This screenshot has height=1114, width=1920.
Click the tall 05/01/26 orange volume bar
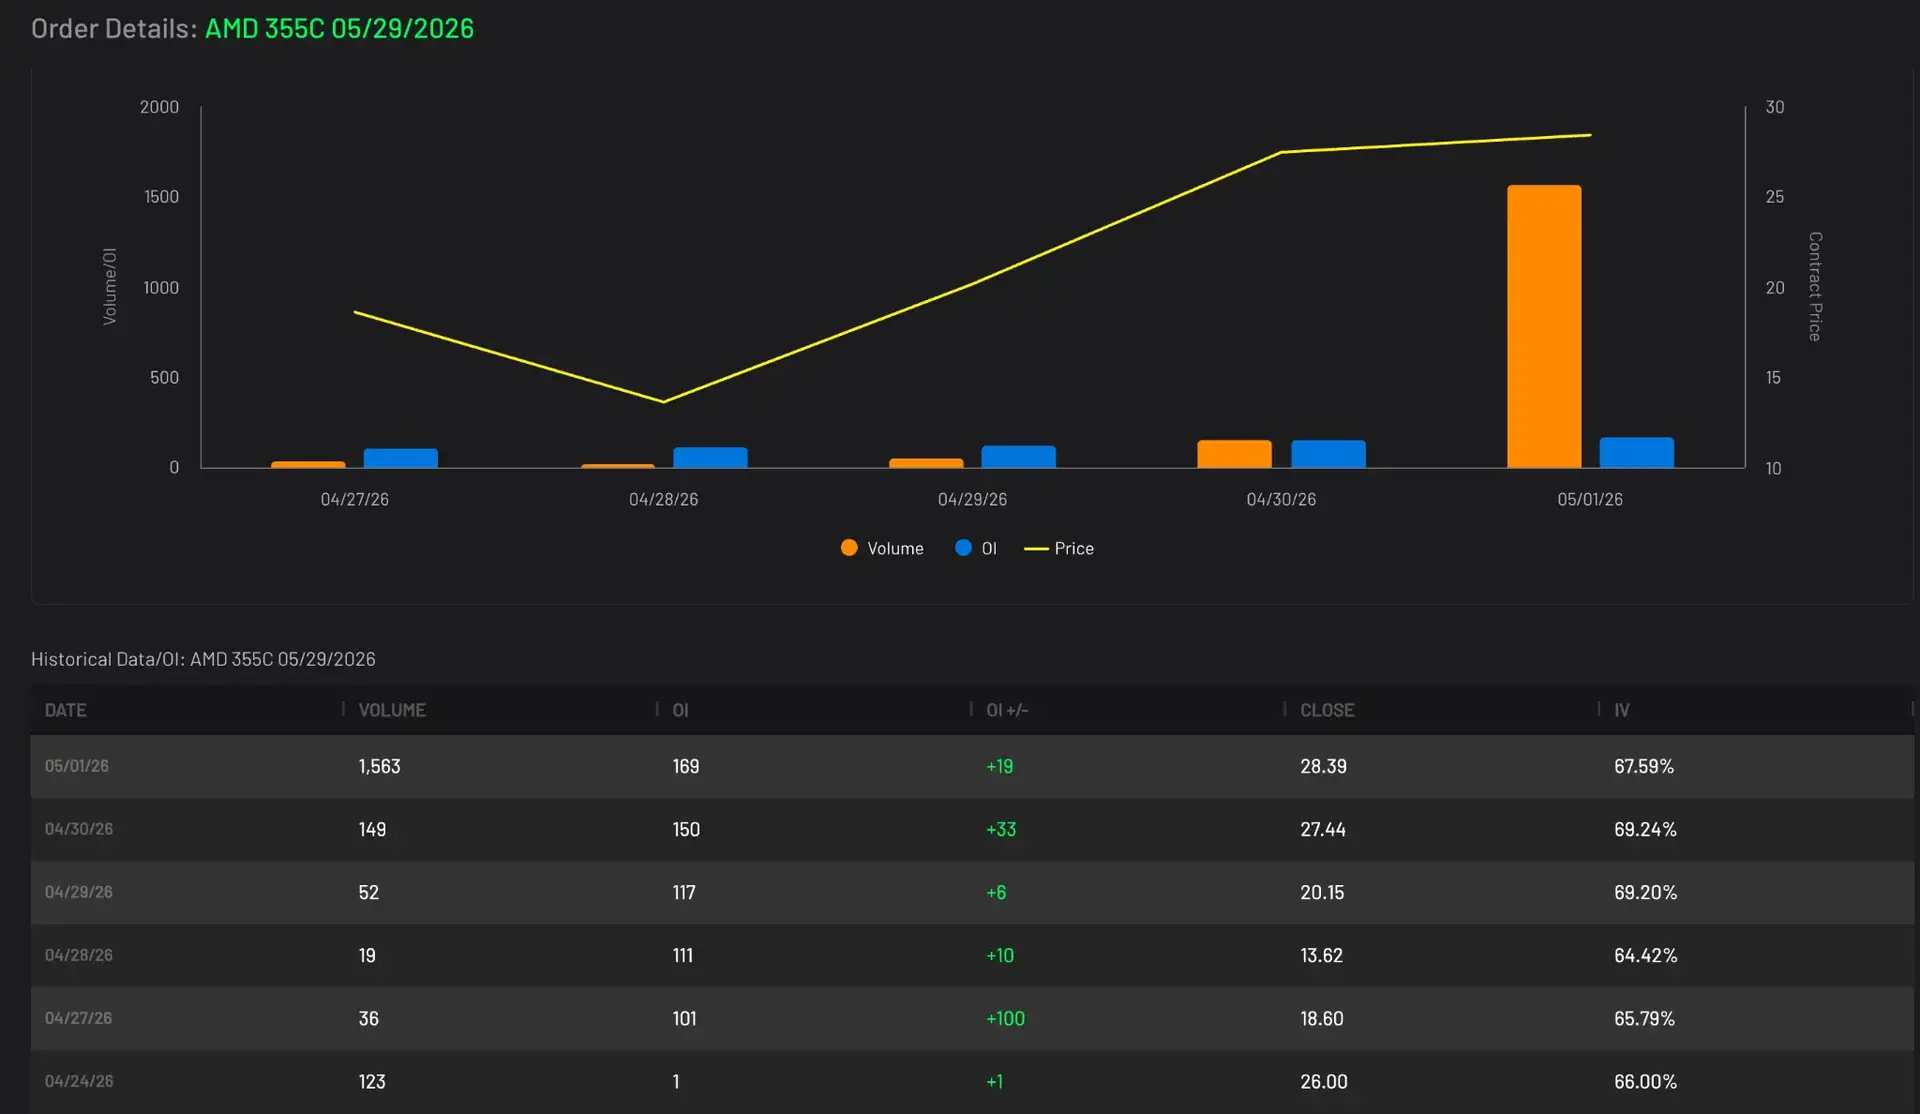[1544, 326]
